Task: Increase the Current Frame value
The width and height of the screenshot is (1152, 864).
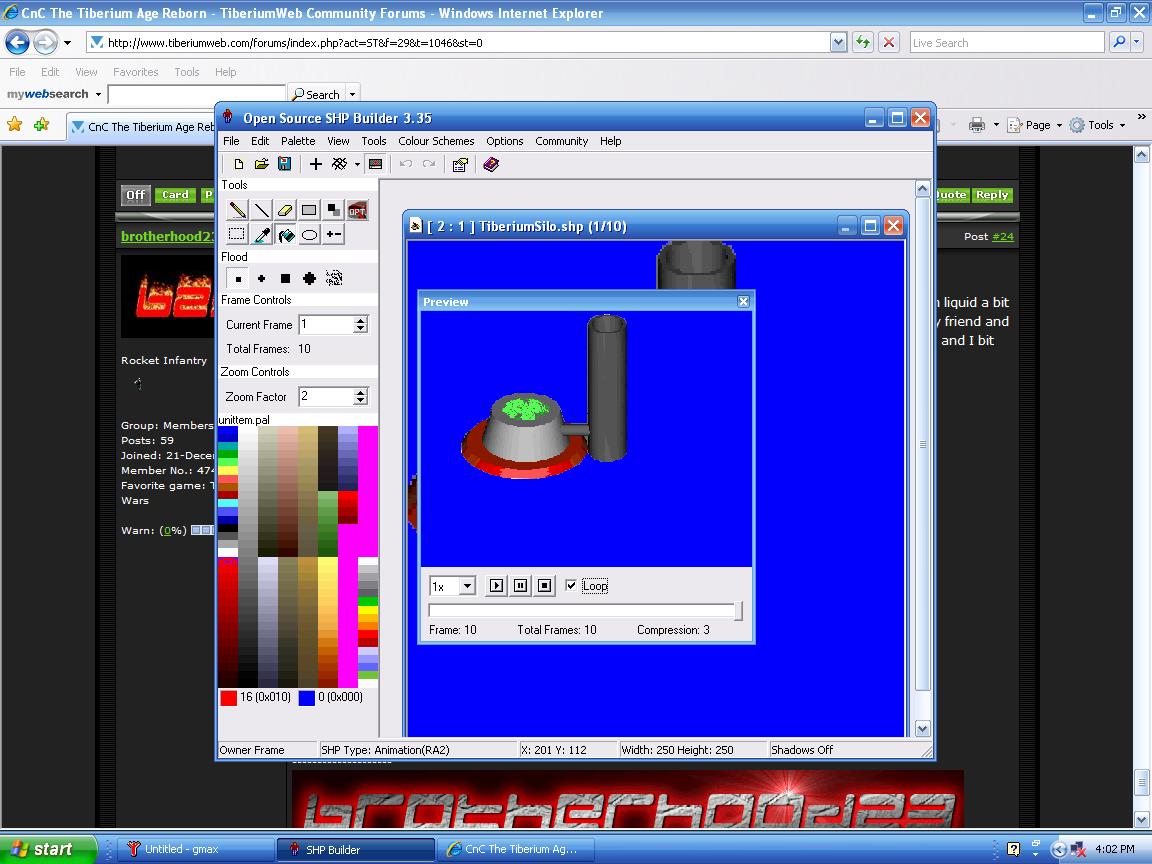Action: tap(360, 320)
